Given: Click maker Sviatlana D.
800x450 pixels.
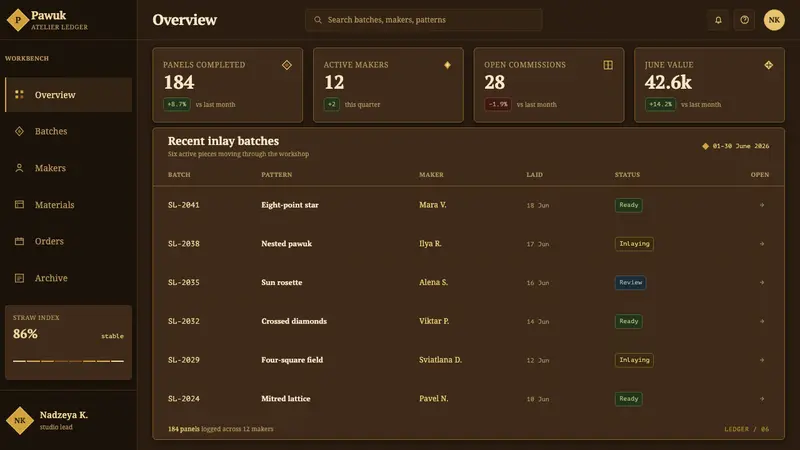Looking at the screenshot, I should [x=440, y=360].
